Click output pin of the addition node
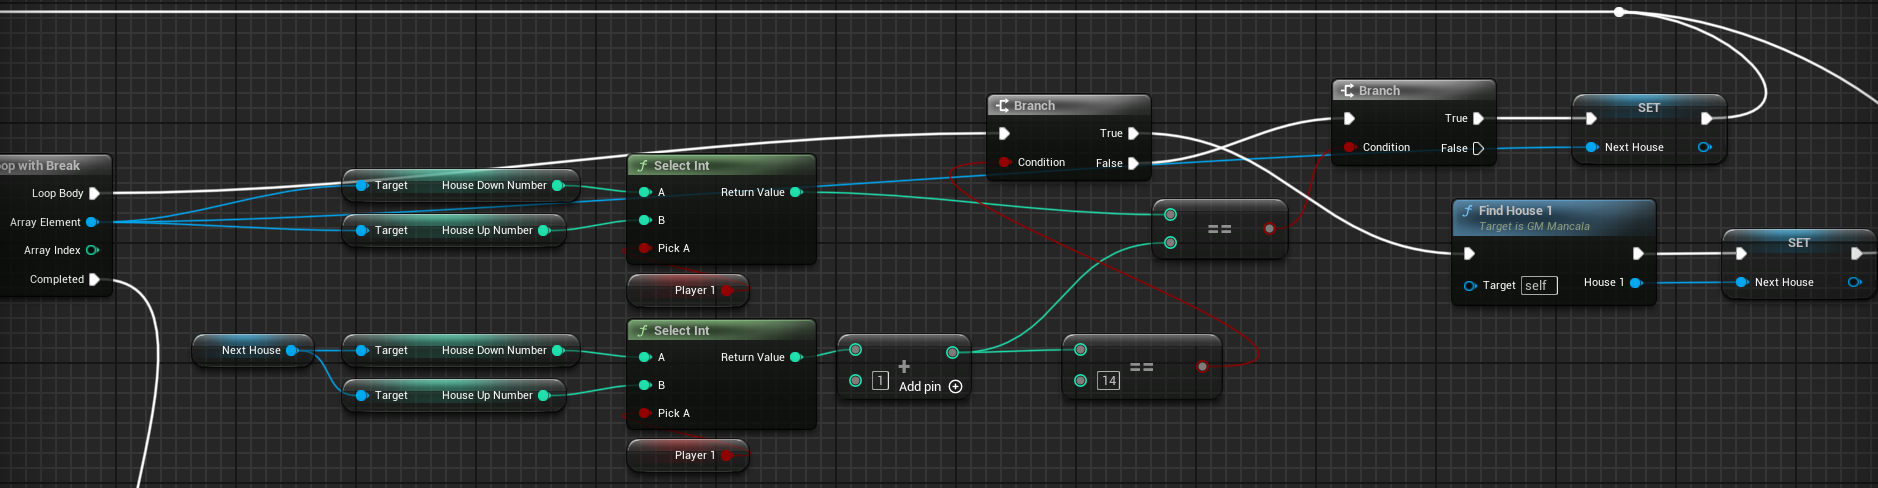1878x488 pixels. point(952,352)
